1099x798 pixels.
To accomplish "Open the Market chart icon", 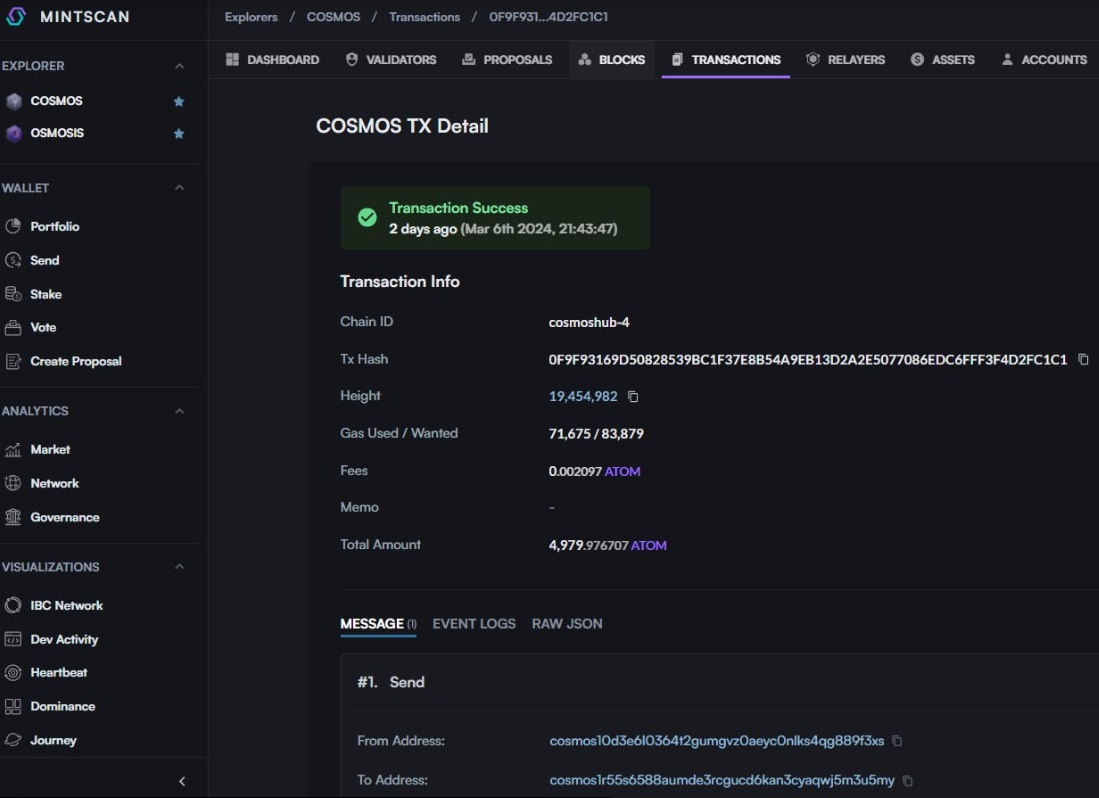I will 13,450.
